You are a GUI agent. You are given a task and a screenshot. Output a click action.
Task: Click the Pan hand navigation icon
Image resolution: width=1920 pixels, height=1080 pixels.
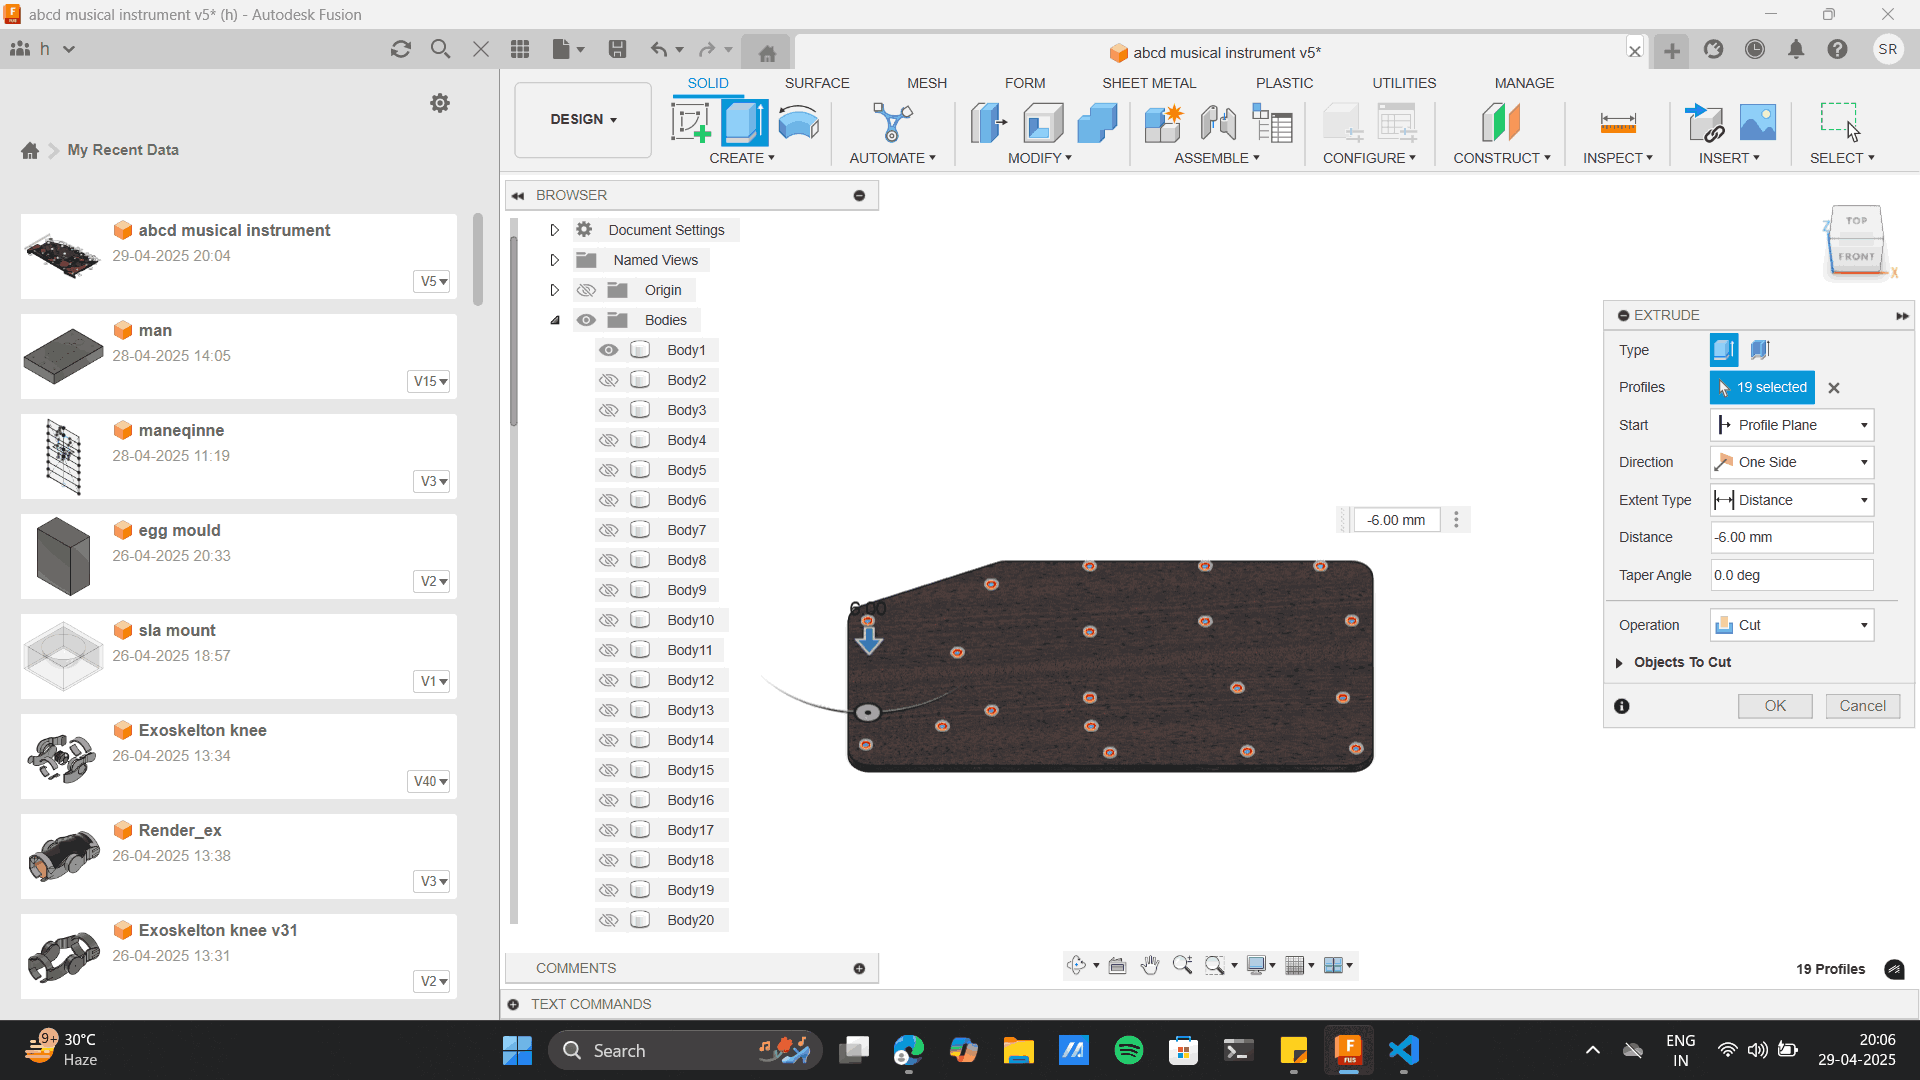tap(1150, 965)
